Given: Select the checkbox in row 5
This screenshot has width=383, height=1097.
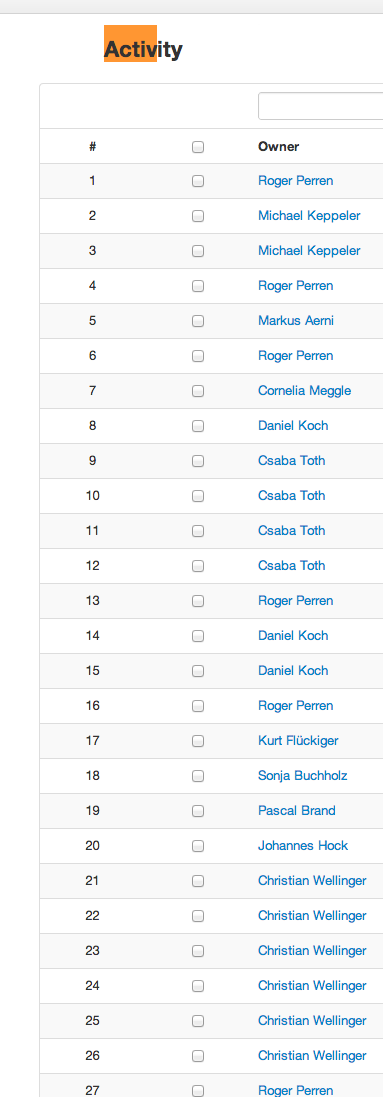Looking at the screenshot, I should pyautogui.click(x=197, y=321).
